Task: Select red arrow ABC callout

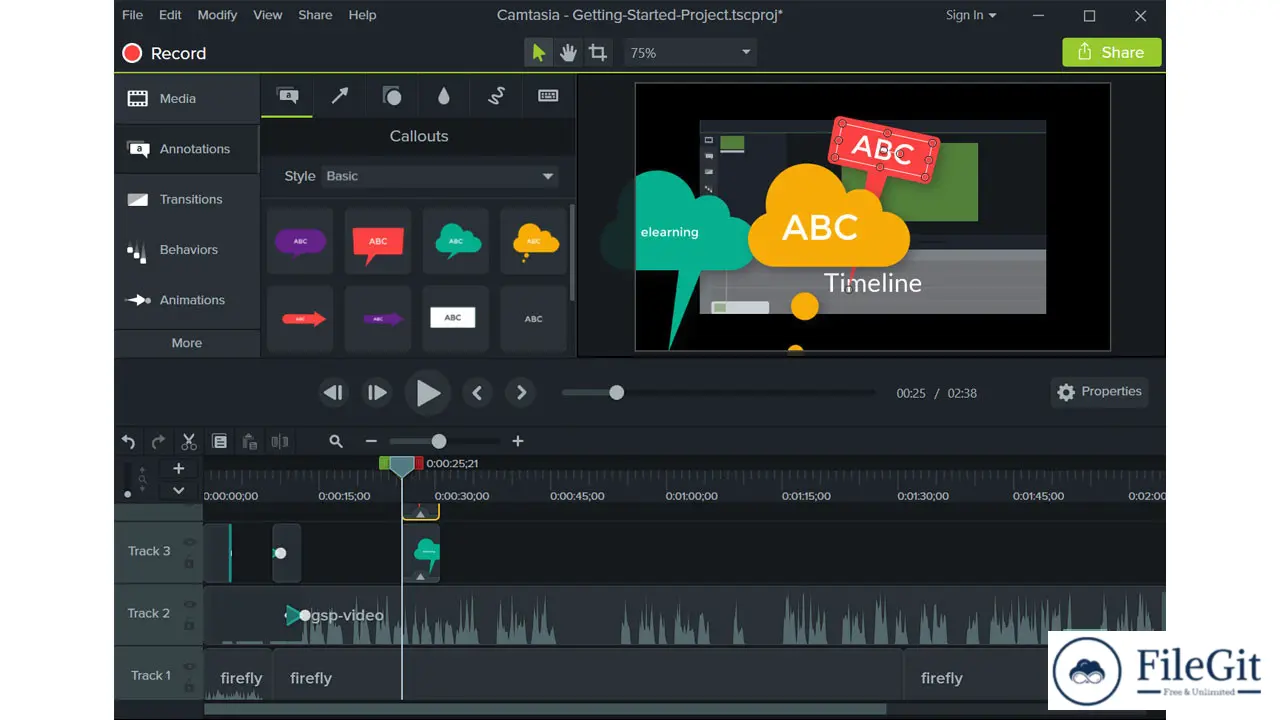Action: [x=300, y=319]
